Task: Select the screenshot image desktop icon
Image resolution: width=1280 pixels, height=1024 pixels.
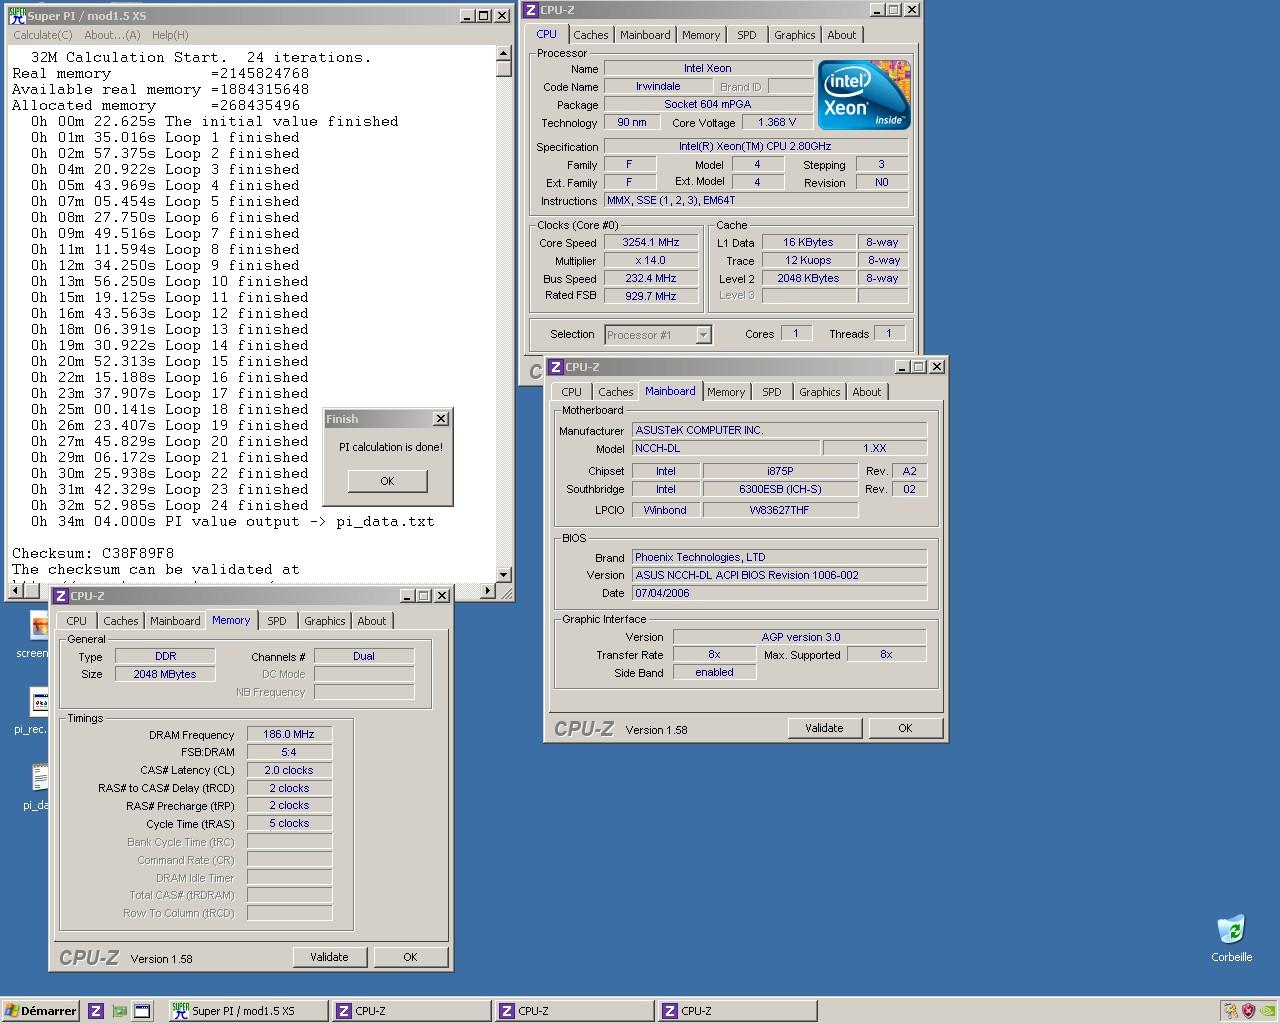Action: tap(39, 627)
